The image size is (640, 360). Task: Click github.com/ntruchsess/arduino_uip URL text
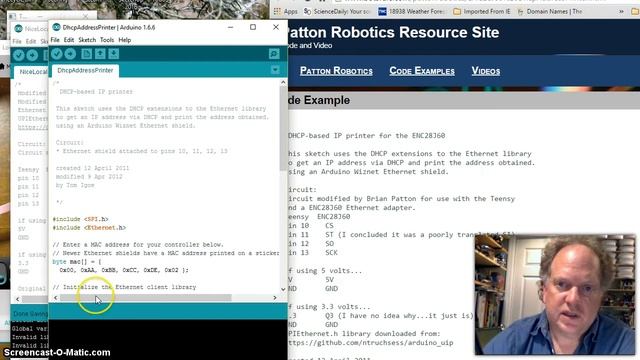click(371, 342)
